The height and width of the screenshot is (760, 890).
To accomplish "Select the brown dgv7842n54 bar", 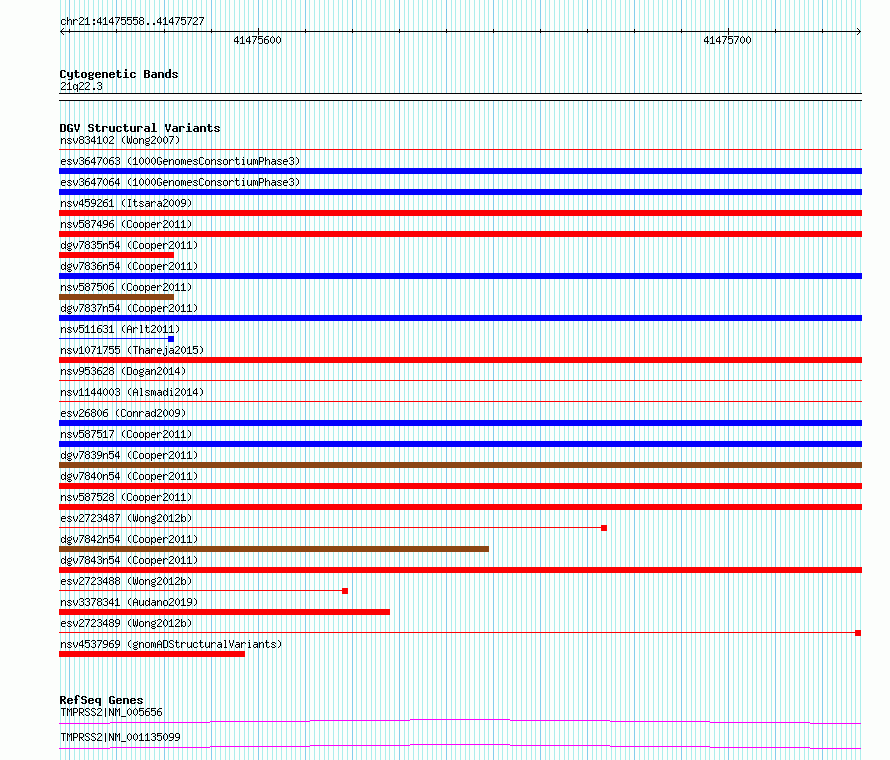I will (x=274, y=549).
